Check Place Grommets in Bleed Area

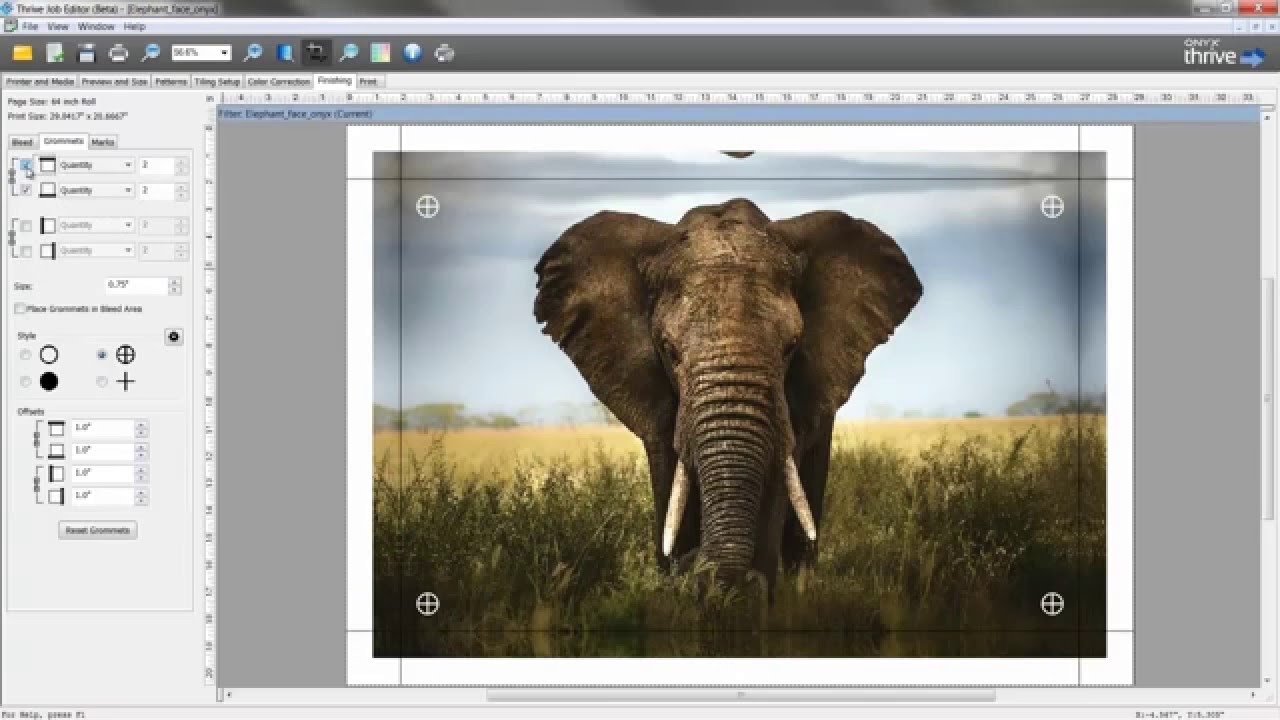[x=20, y=309]
